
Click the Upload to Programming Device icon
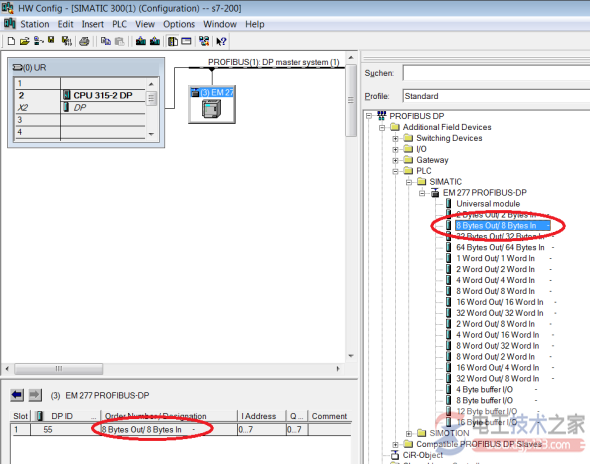click(x=155, y=41)
